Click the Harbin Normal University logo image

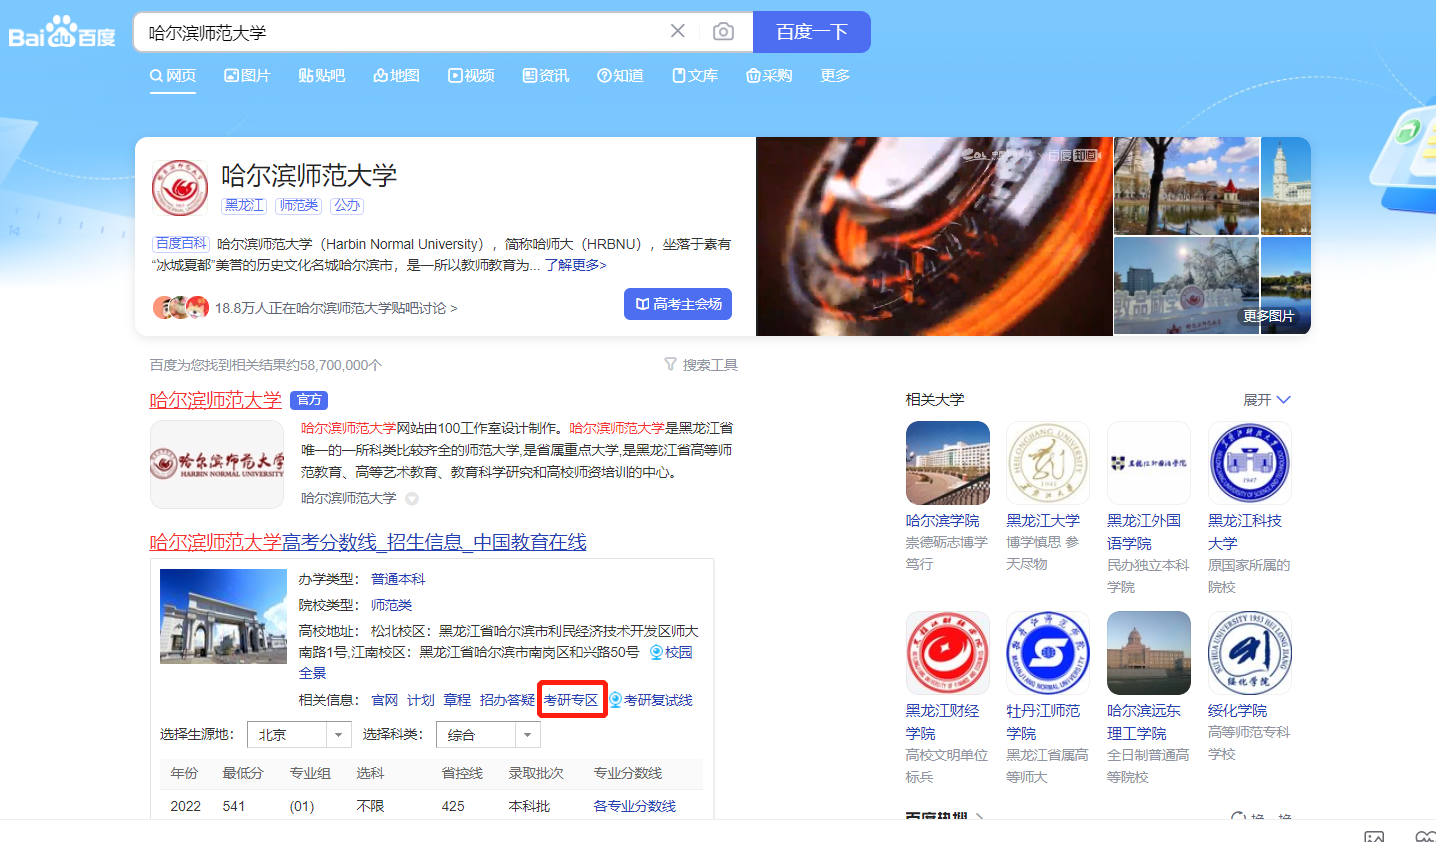coord(217,464)
